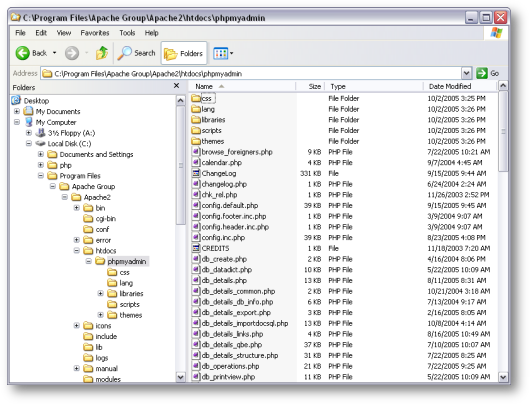Select the themes folder icon in file list
Viewport: 530px width, 404px height.
(196, 141)
